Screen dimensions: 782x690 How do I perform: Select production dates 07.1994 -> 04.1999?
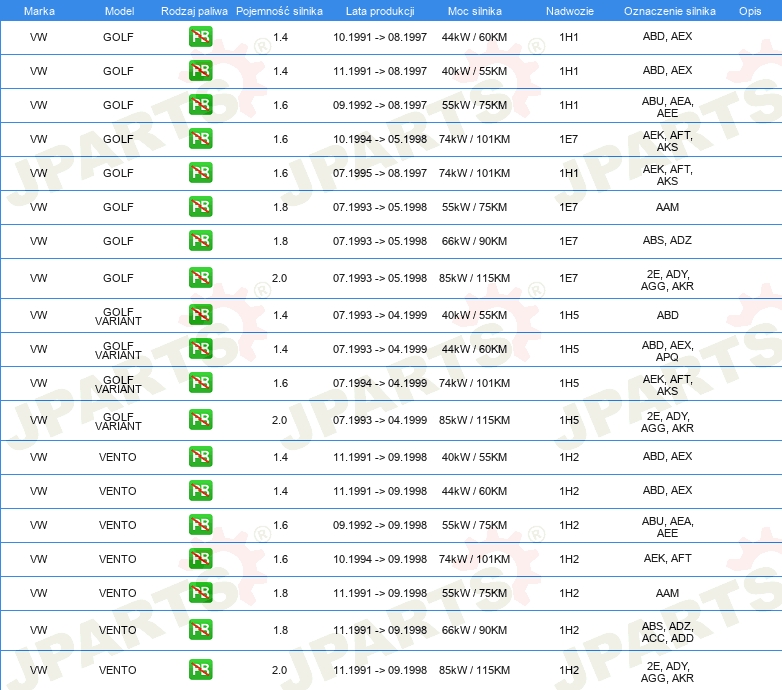pyautogui.click(x=380, y=383)
